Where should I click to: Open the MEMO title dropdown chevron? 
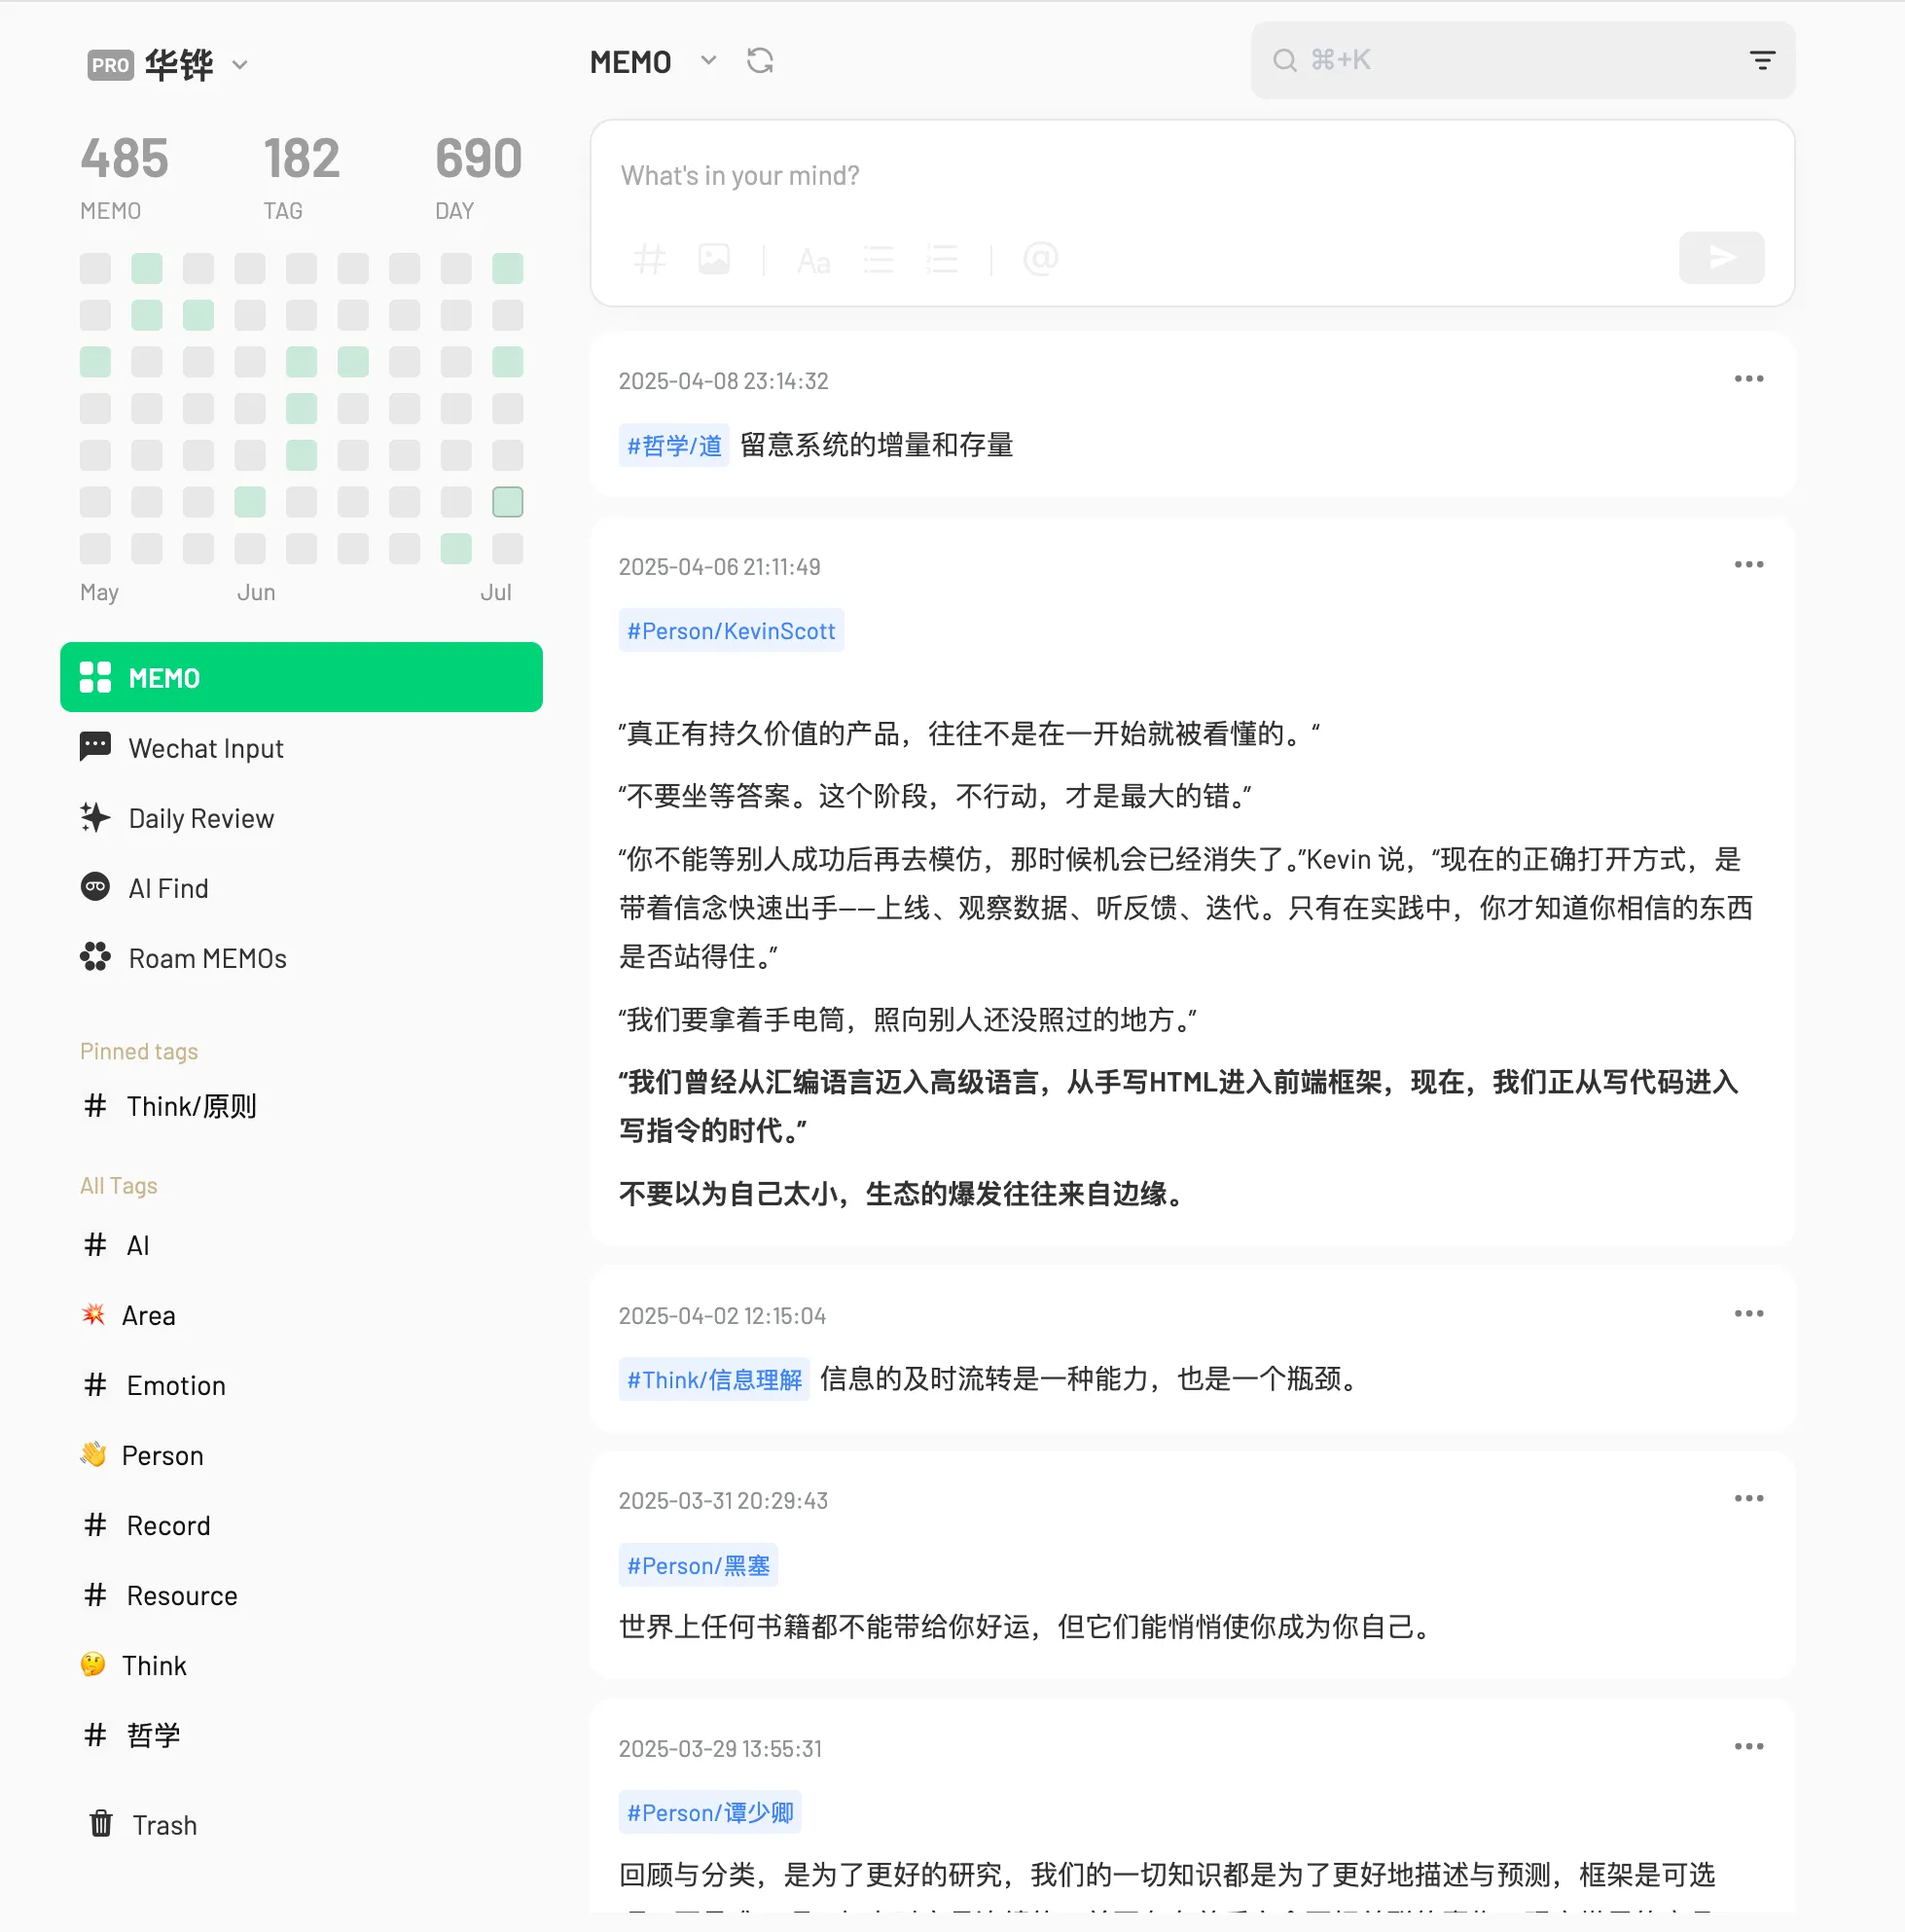coord(708,61)
